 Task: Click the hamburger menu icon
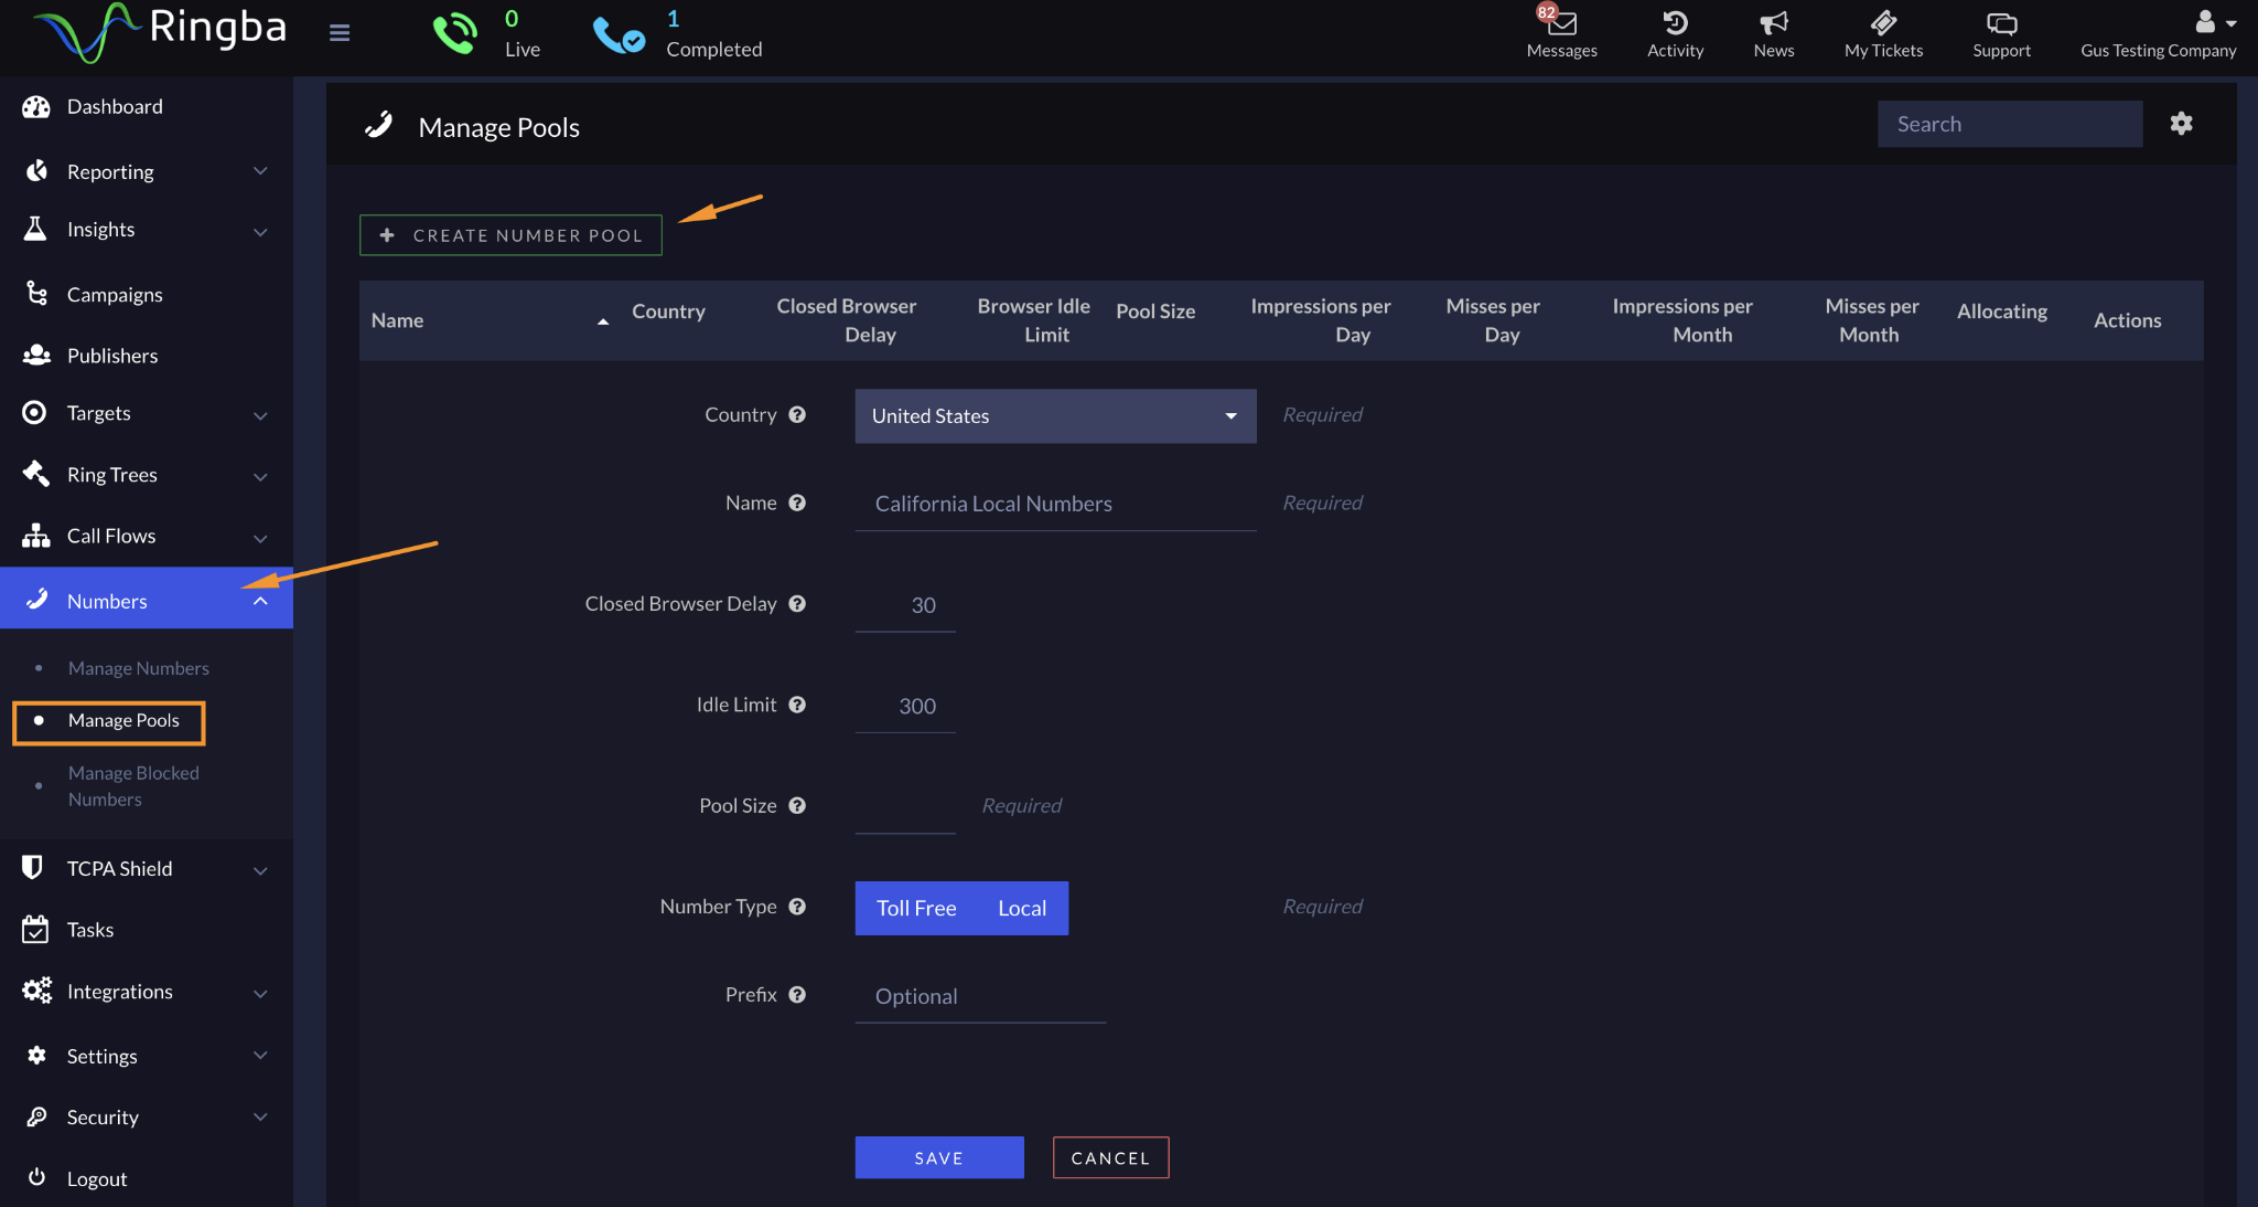point(340,33)
